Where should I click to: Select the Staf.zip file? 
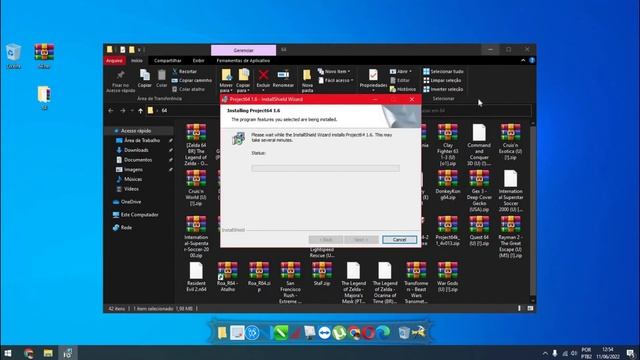click(322, 273)
